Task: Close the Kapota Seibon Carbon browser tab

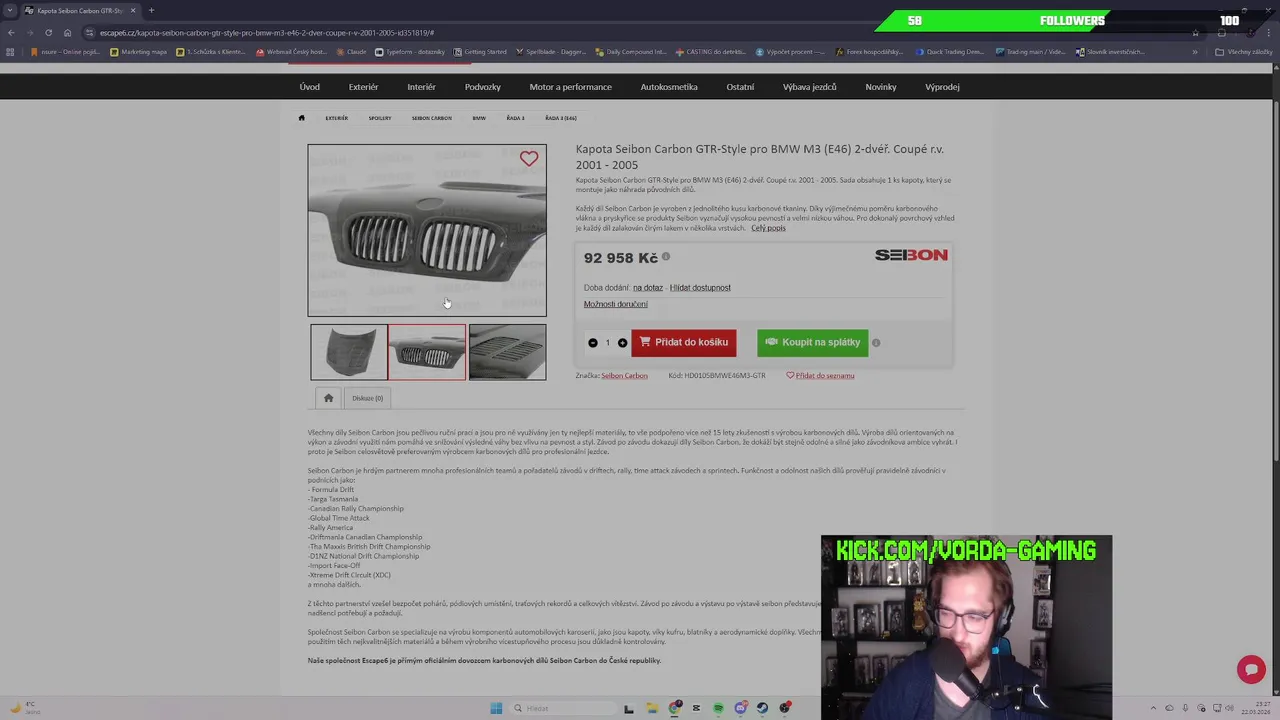Action: click(133, 10)
